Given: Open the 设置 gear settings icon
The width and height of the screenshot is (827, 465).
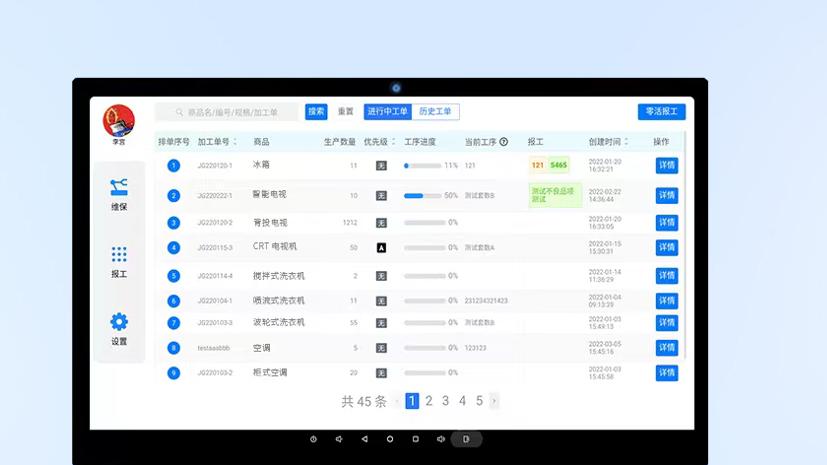Looking at the screenshot, I should point(119,322).
